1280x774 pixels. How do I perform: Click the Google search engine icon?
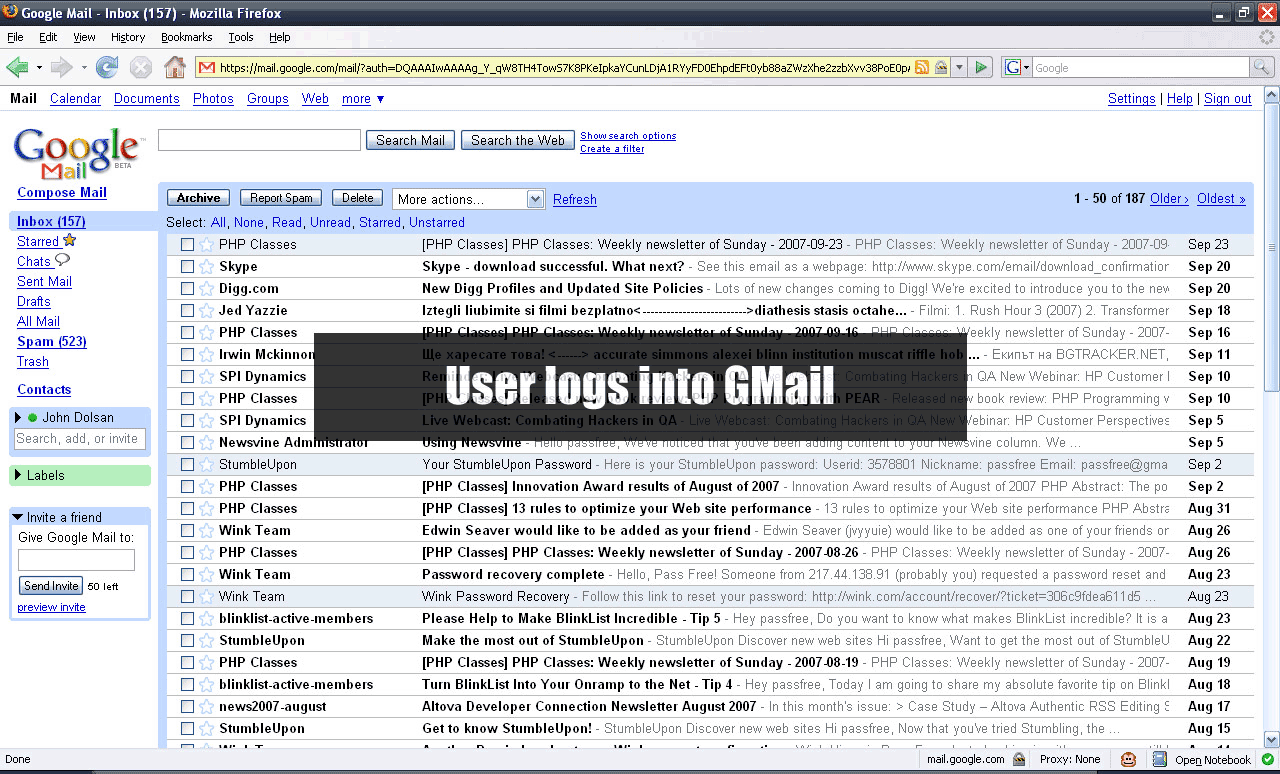coord(1012,68)
